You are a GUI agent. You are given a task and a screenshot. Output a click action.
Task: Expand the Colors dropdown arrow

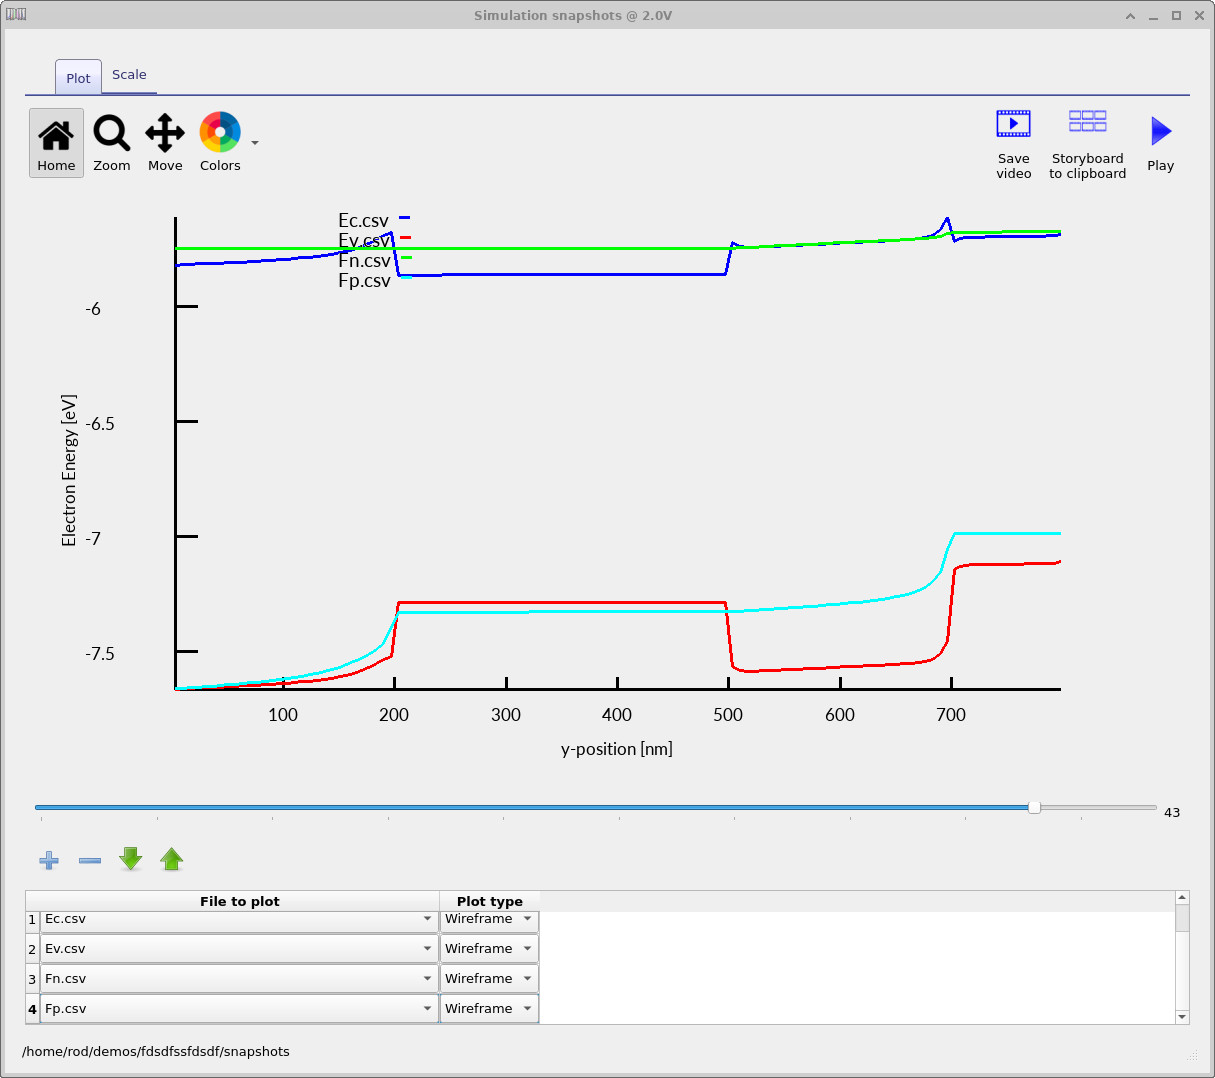255,143
